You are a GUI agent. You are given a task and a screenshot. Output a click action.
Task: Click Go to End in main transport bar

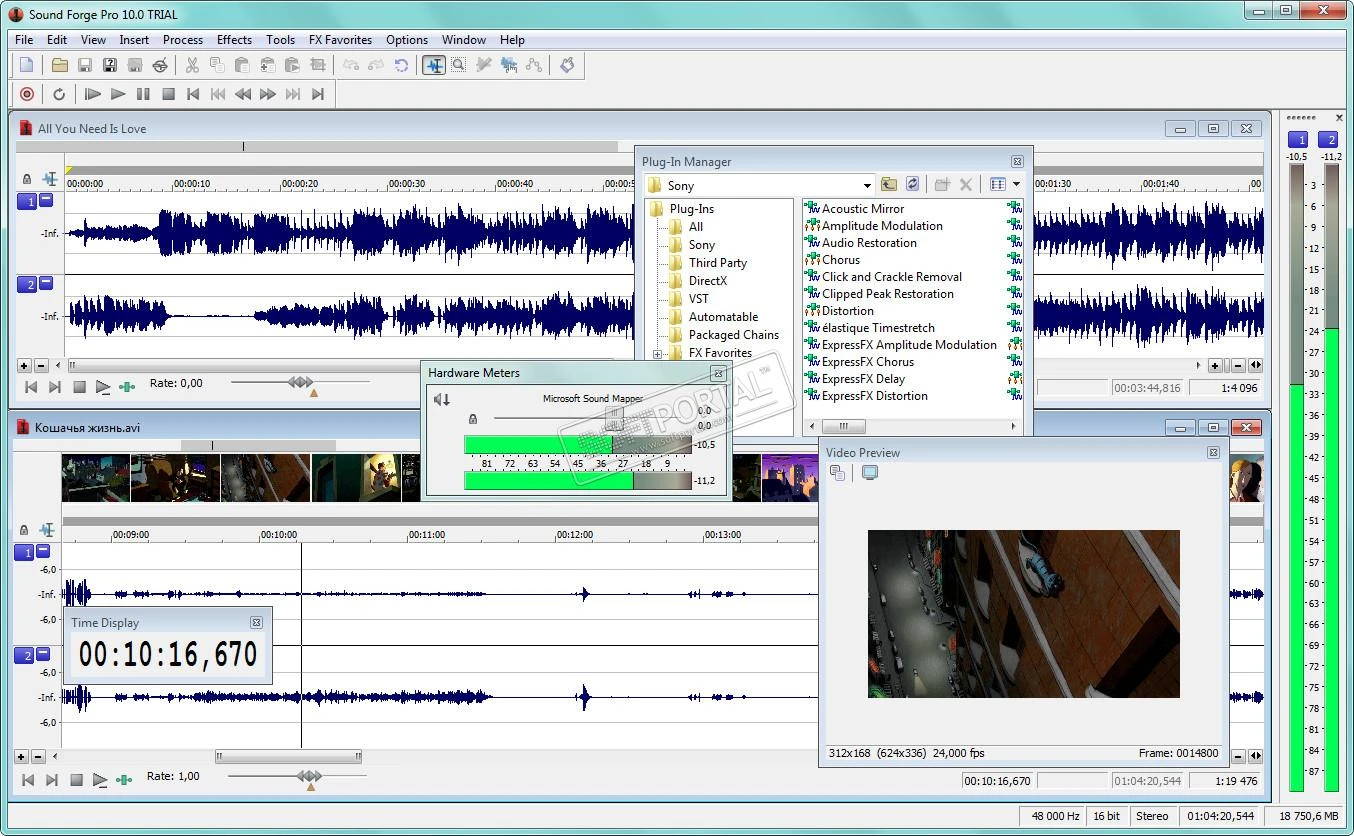point(318,94)
